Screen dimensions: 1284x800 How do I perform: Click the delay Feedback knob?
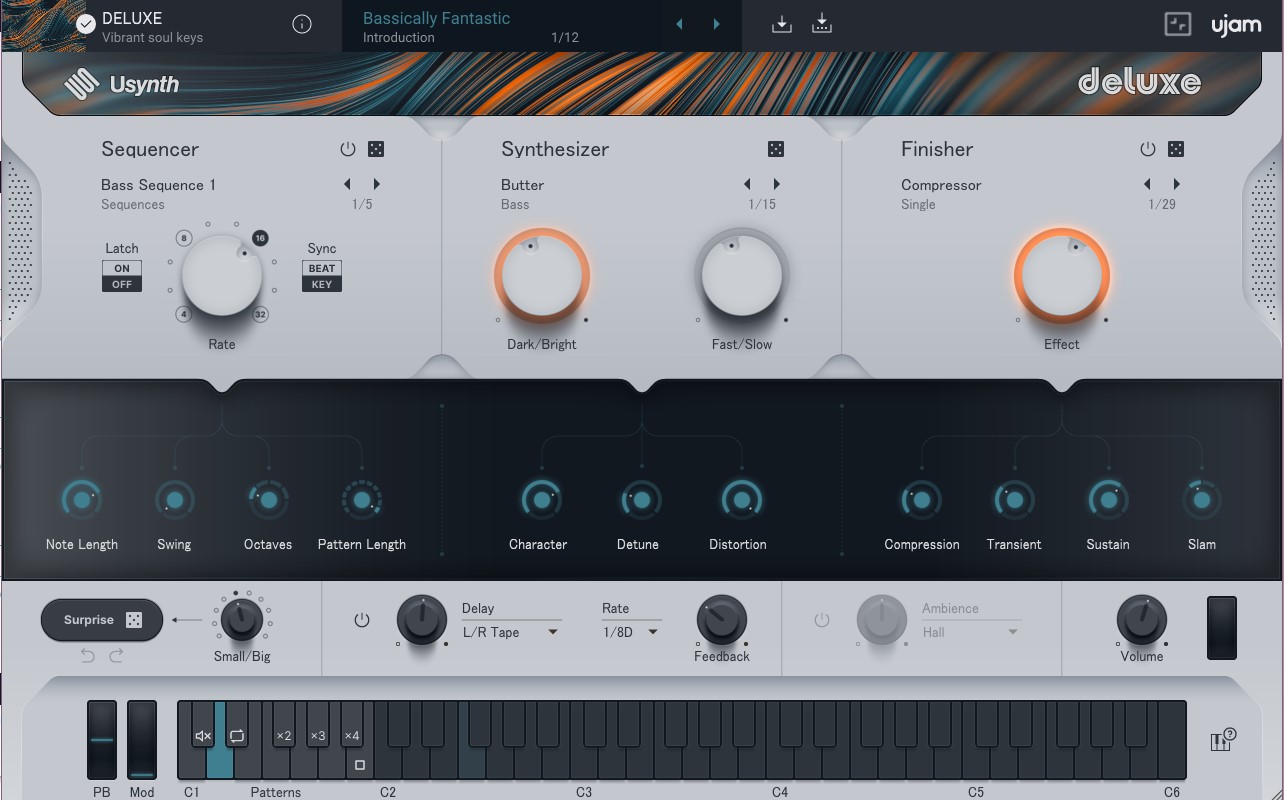(x=721, y=620)
